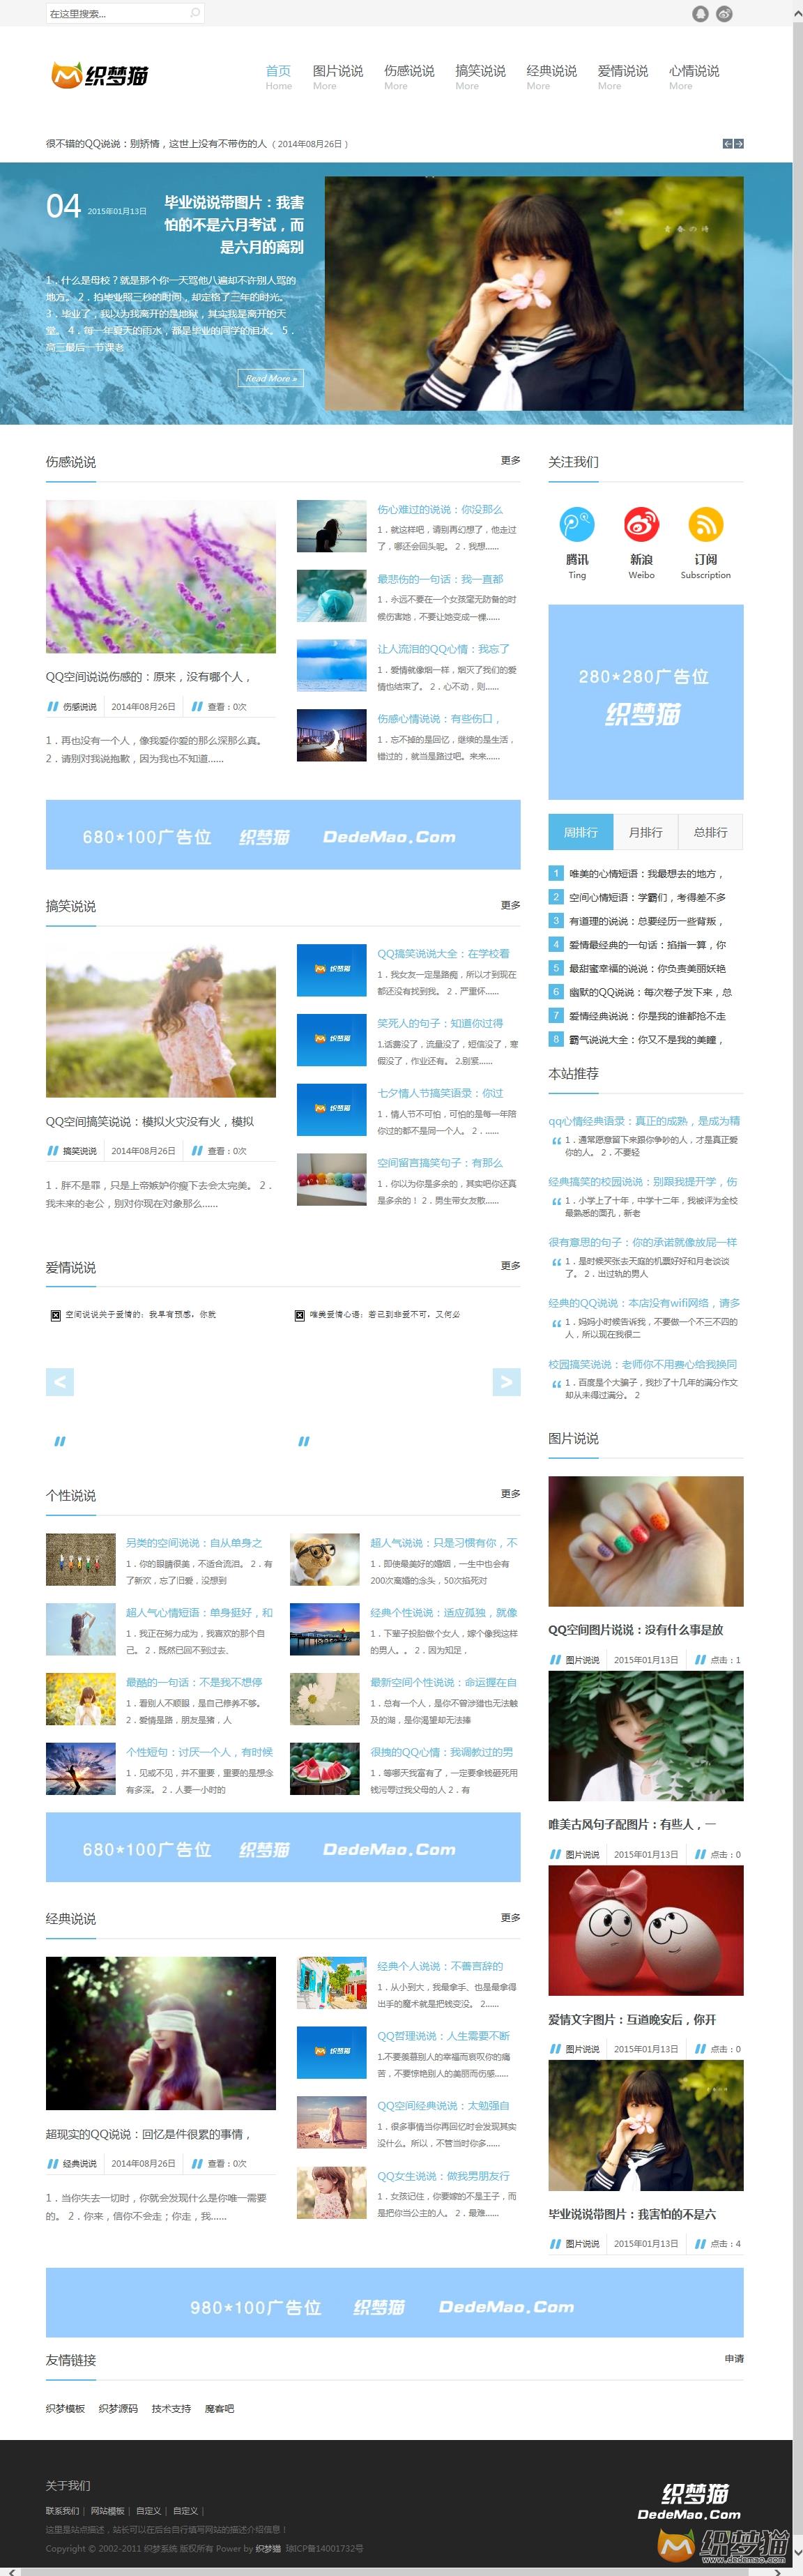The width and height of the screenshot is (803, 2576).
Task: Open watermelon thumbnail in 个性说说
Action: tap(324, 1768)
